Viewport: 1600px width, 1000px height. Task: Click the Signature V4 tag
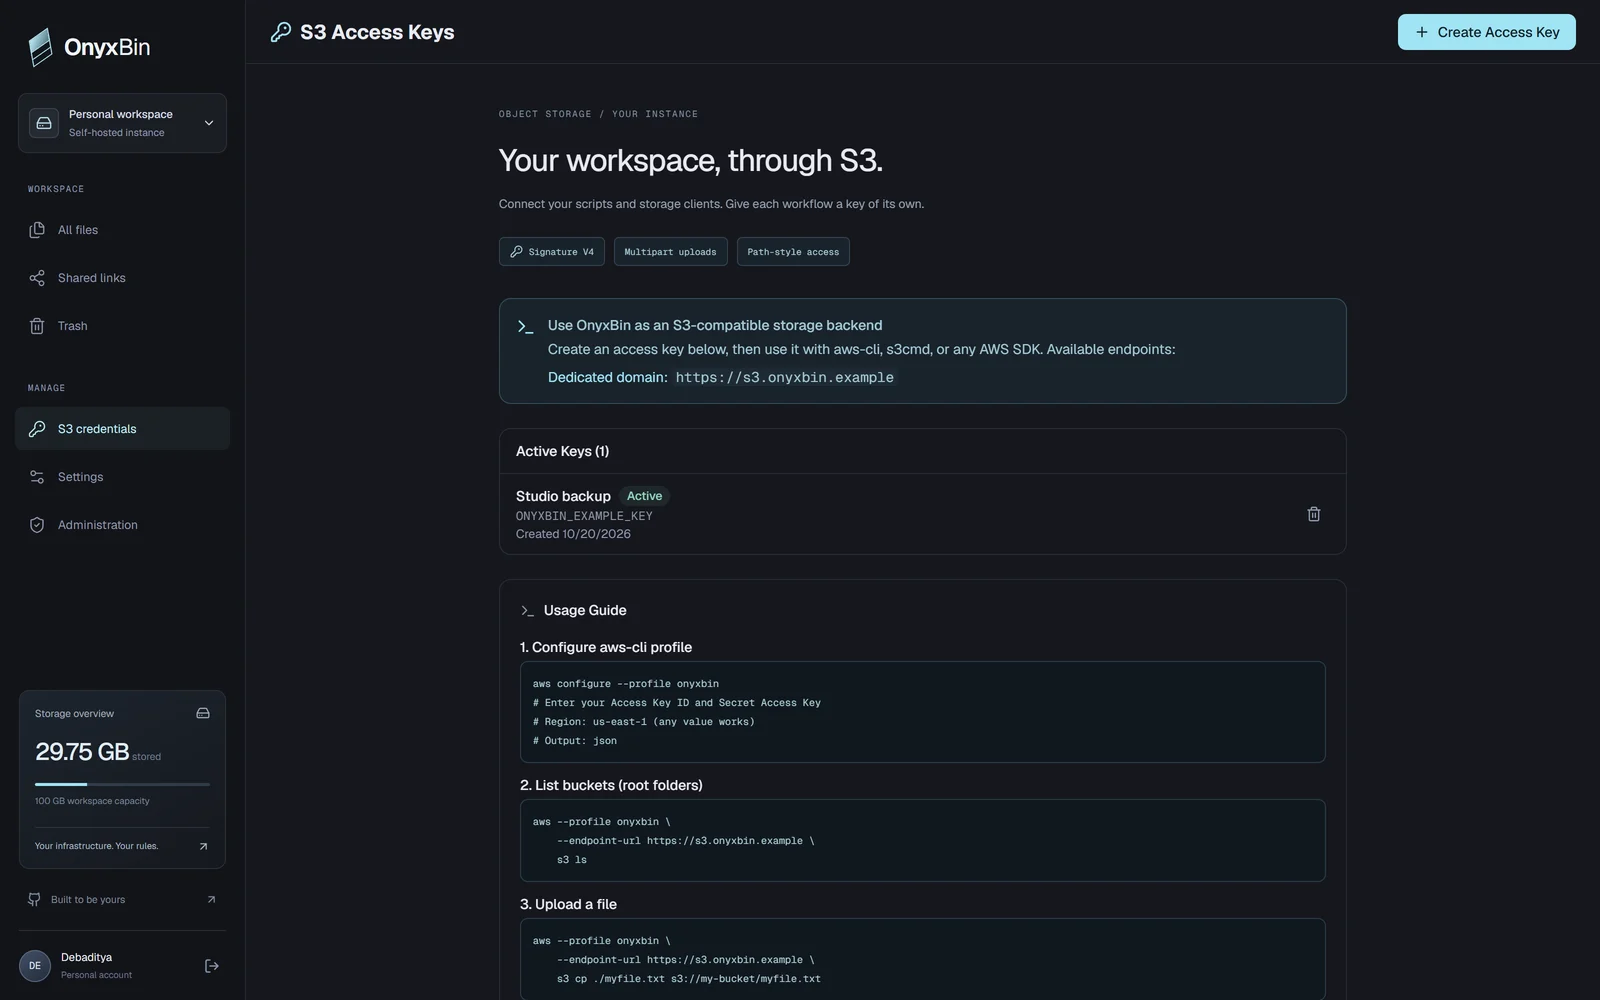tap(552, 252)
